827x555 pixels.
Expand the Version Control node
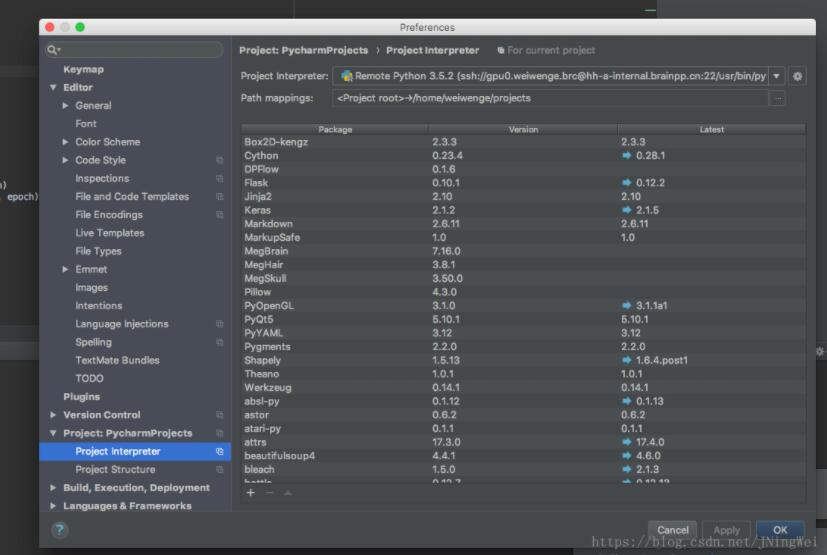click(x=53, y=415)
